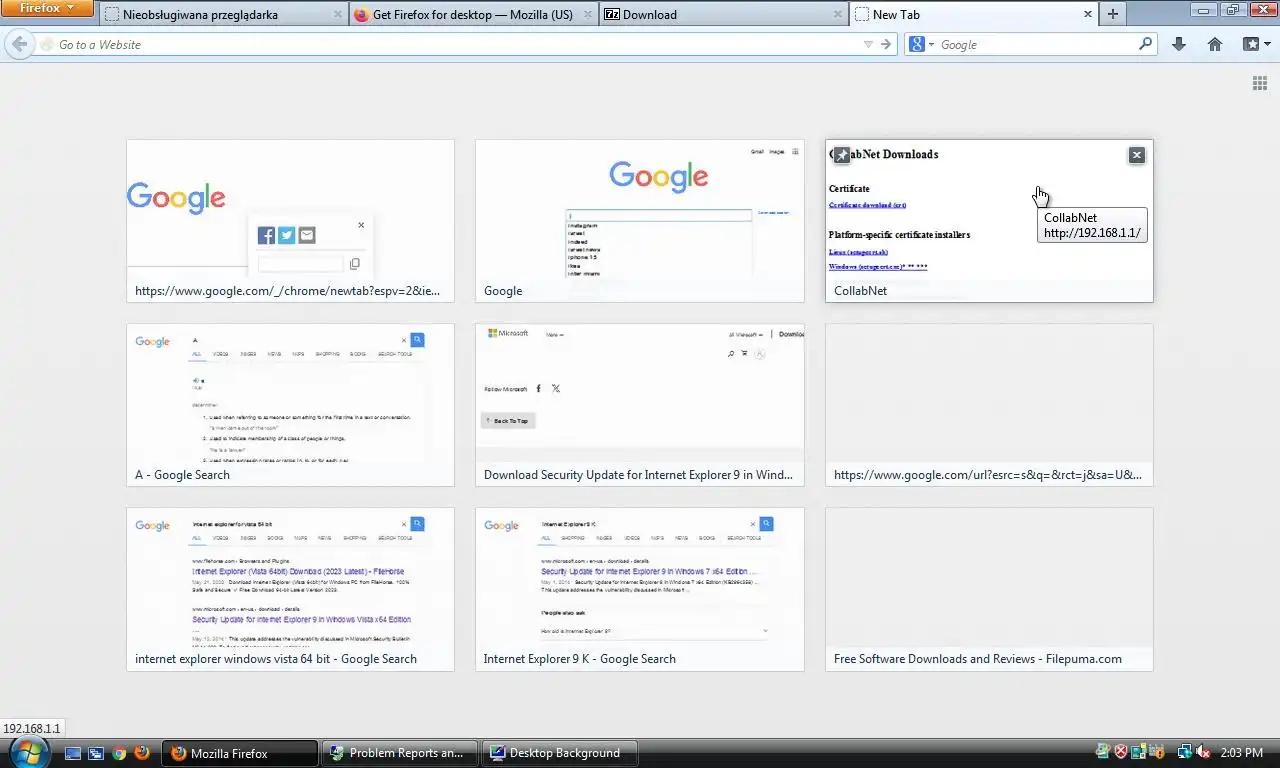
Task: Select Mozilla Firefox taskbar button
Action: [242, 753]
